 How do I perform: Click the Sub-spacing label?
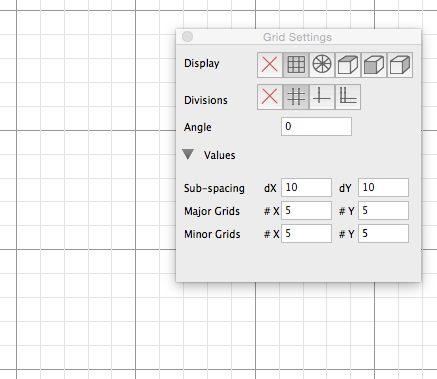[x=214, y=188]
